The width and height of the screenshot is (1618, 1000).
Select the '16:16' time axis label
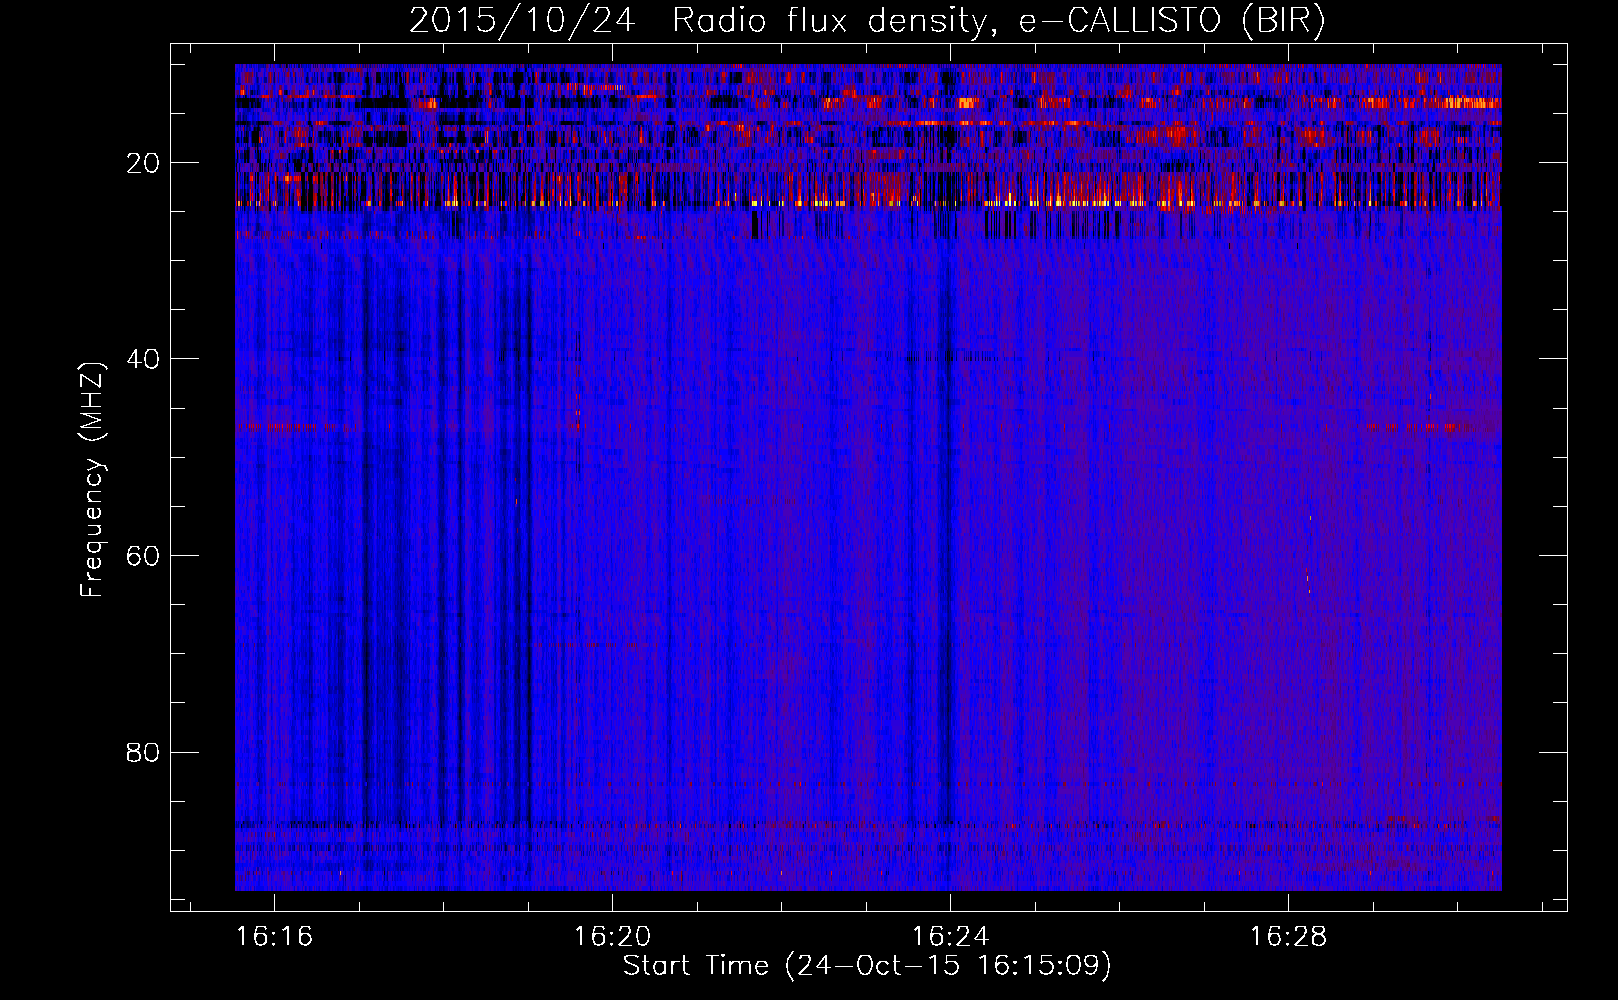point(274,936)
